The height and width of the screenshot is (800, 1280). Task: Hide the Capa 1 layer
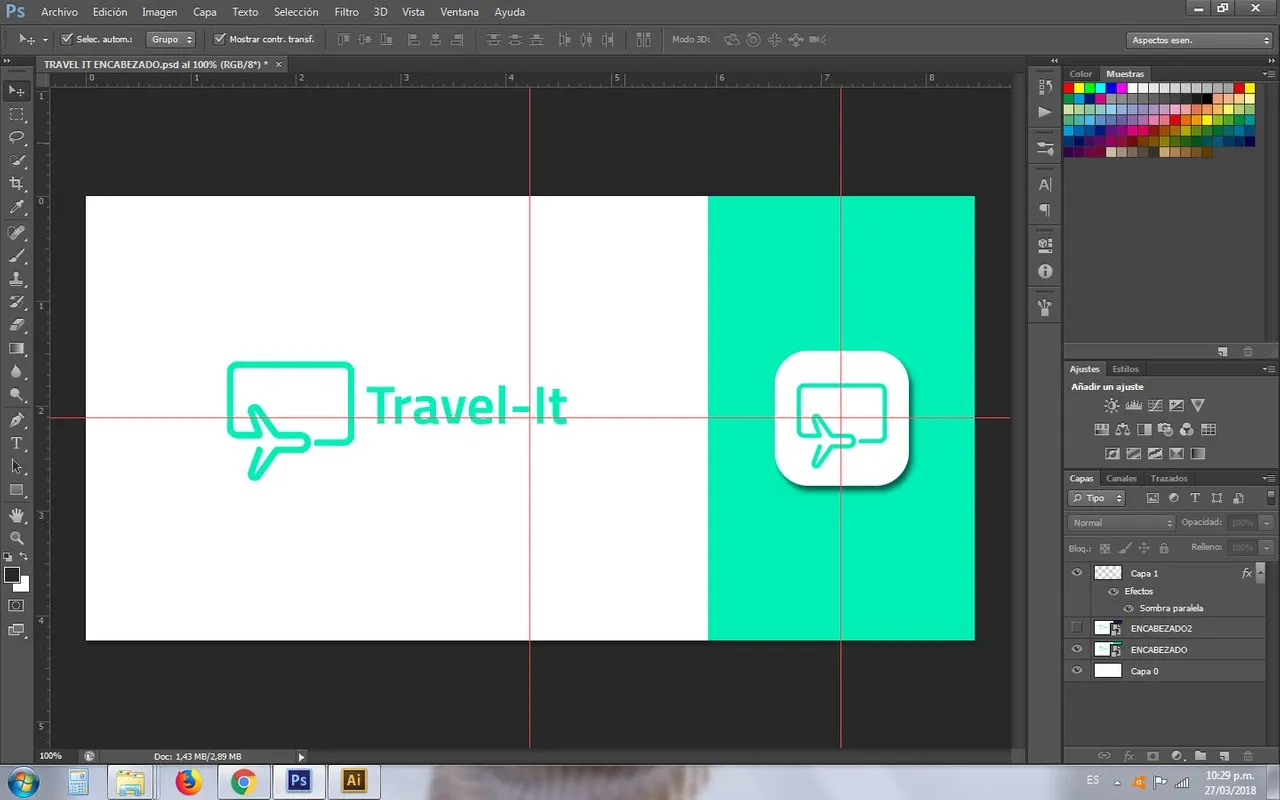(1077, 573)
